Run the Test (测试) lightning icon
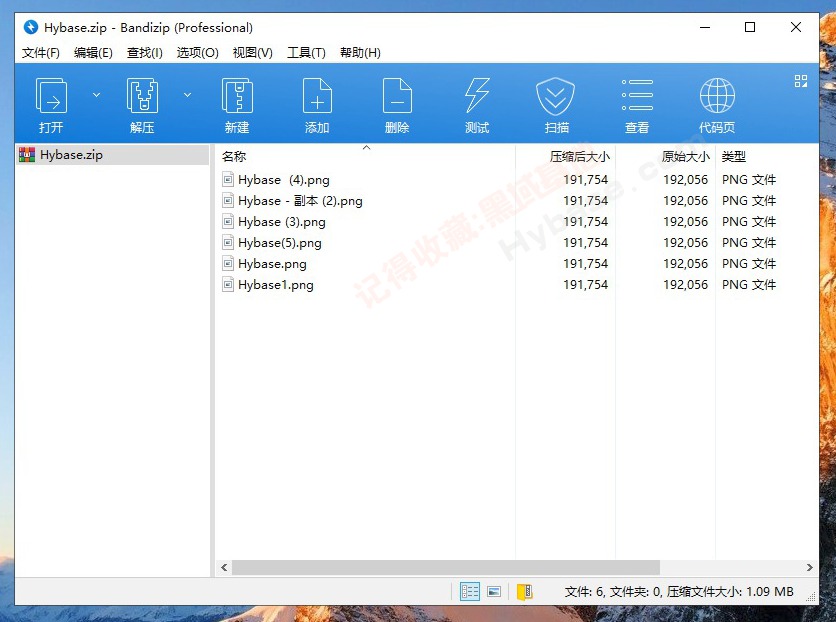This screenshot has height=622, width=836. pos(477,96)
